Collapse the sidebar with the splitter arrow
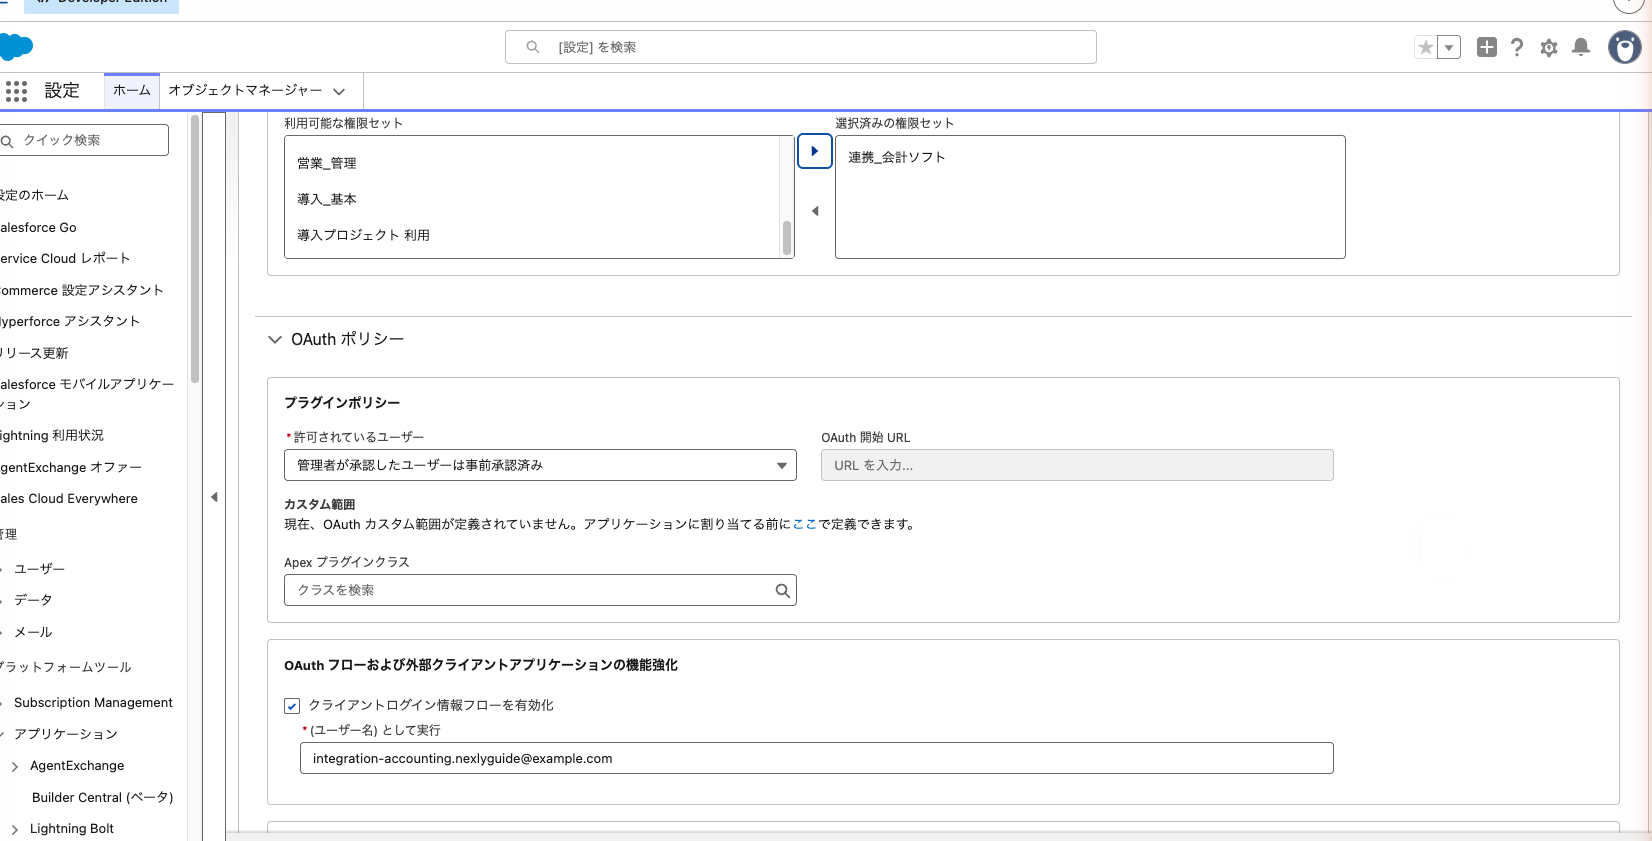 coord(214,497)
